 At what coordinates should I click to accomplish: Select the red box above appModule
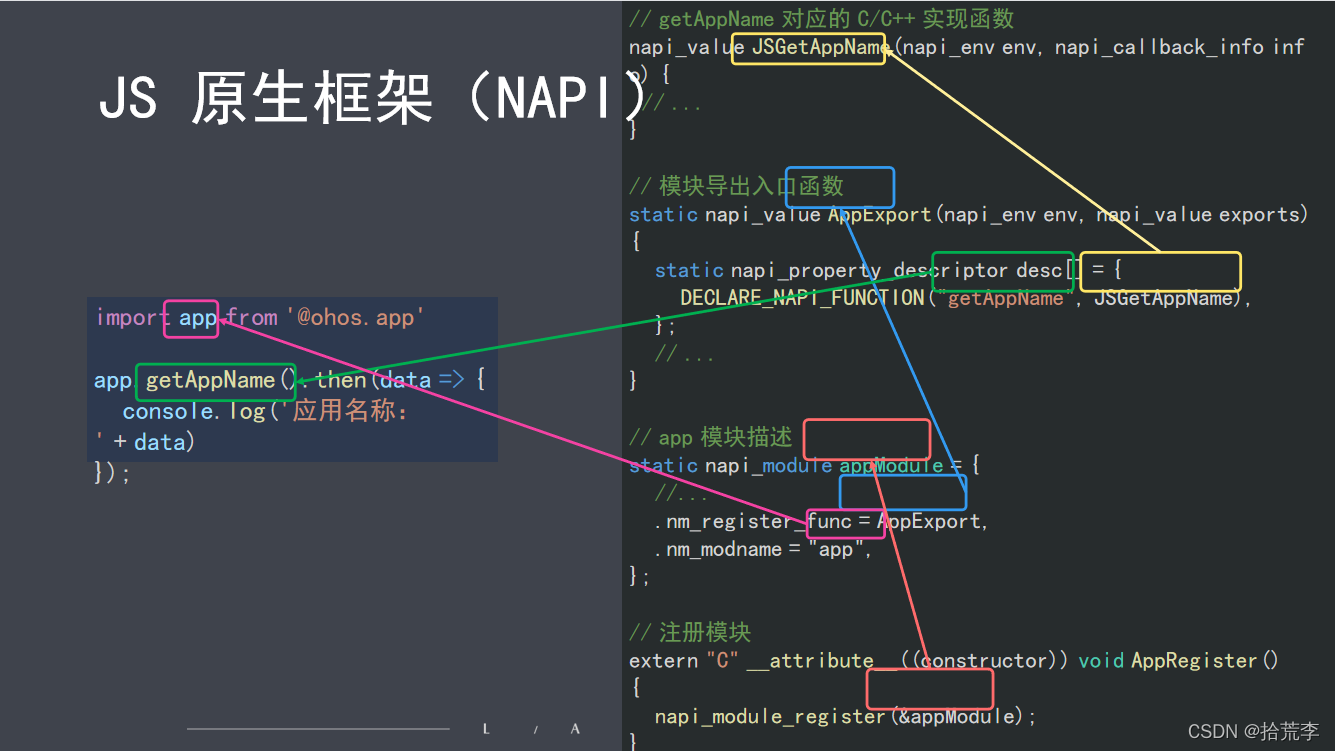point(866,439)
